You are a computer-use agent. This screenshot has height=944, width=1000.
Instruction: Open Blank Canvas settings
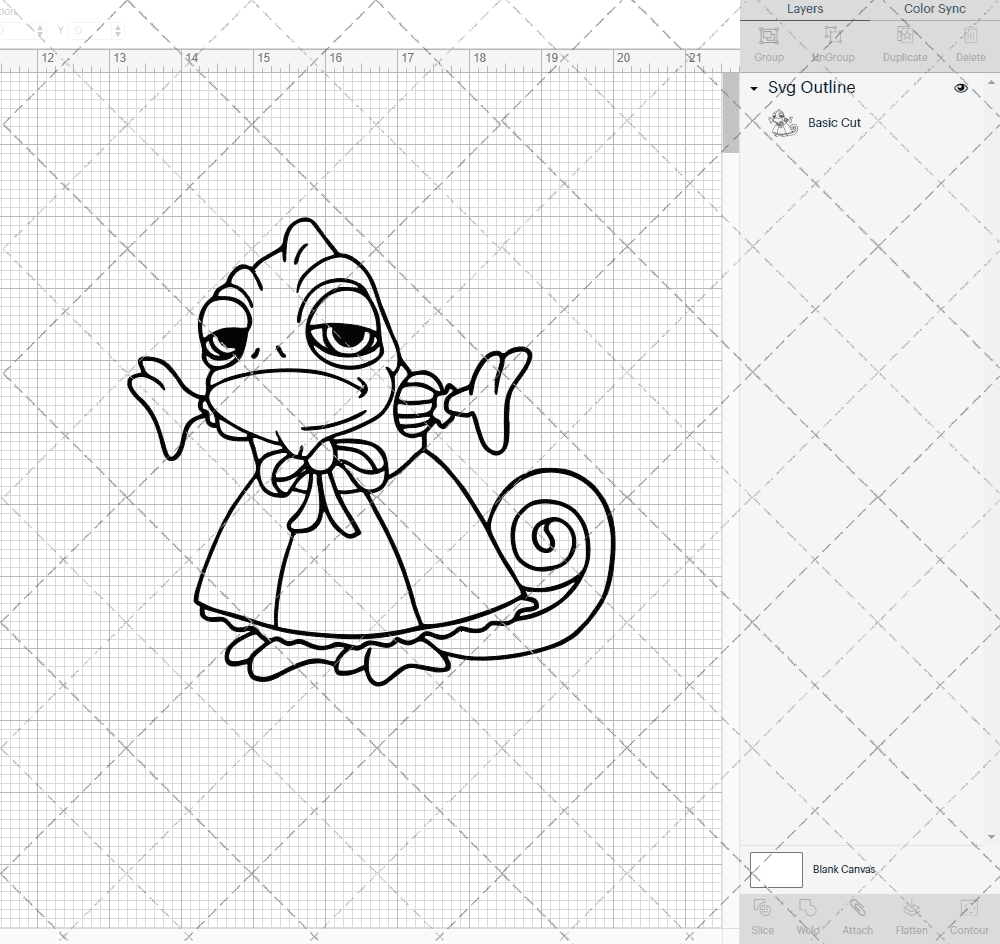[845, 869]
